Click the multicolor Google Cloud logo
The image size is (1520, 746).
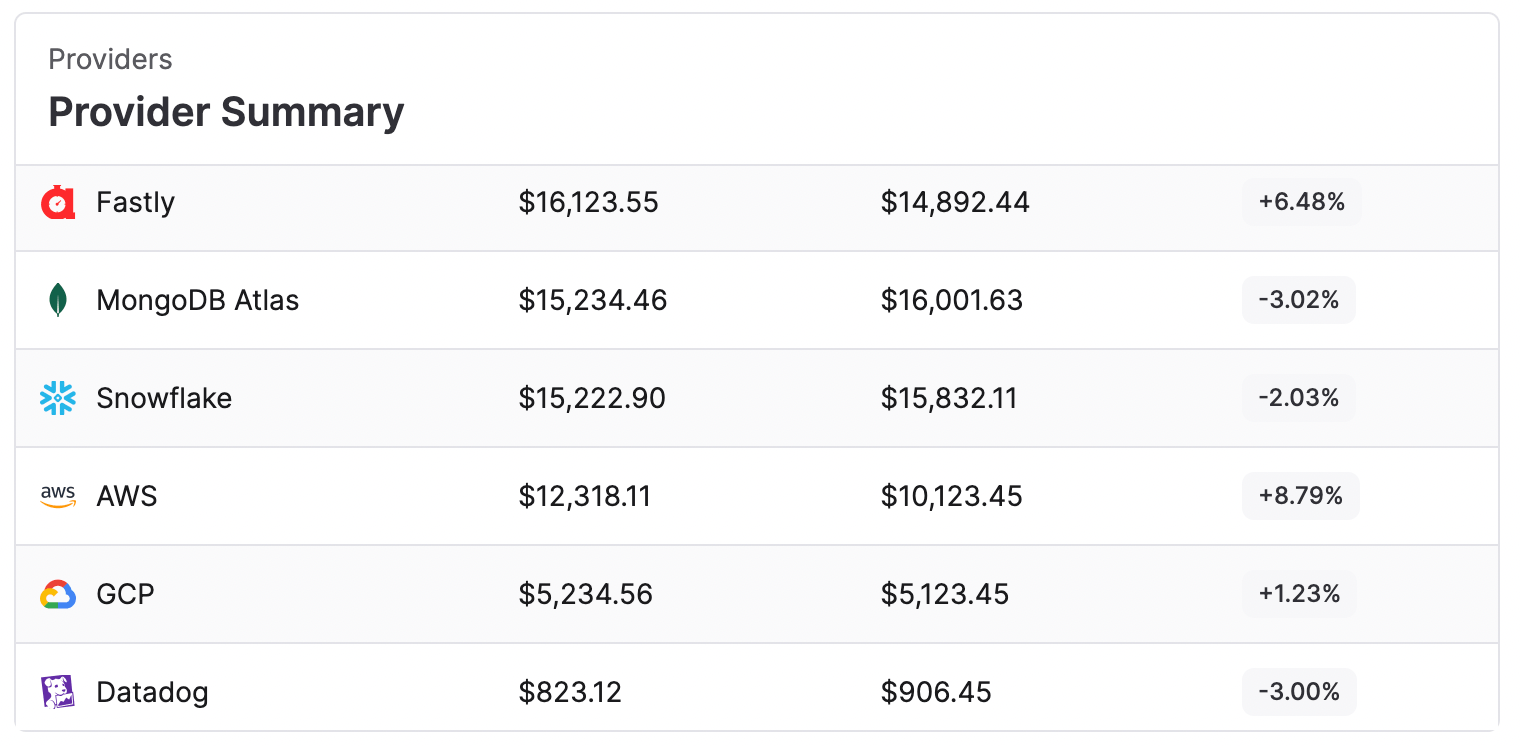pos(58,594)
